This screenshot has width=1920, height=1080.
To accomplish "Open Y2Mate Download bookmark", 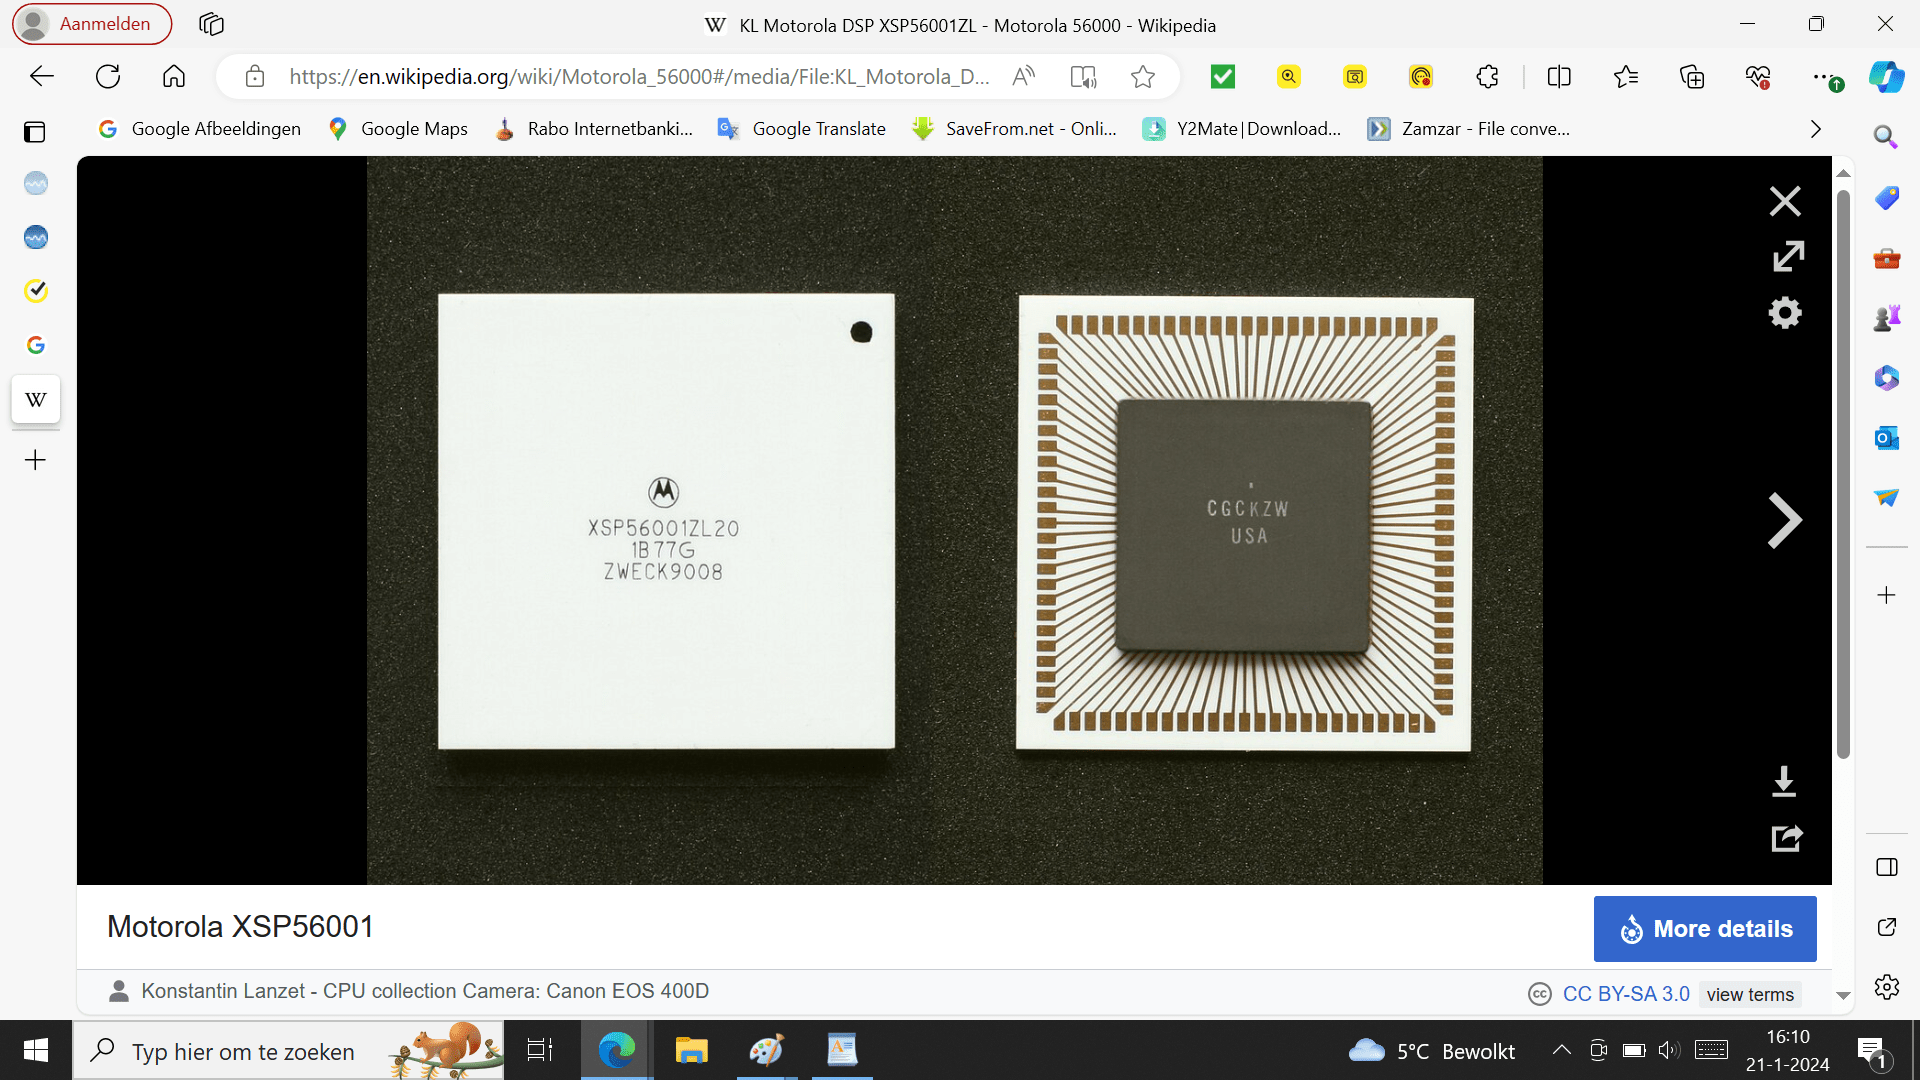I will [x=1242, y=129].
